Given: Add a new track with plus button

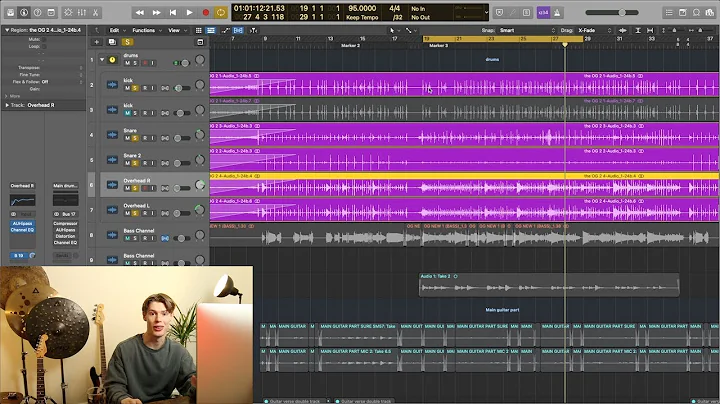Looking at the screenshot, I should [x=96, y=42].
